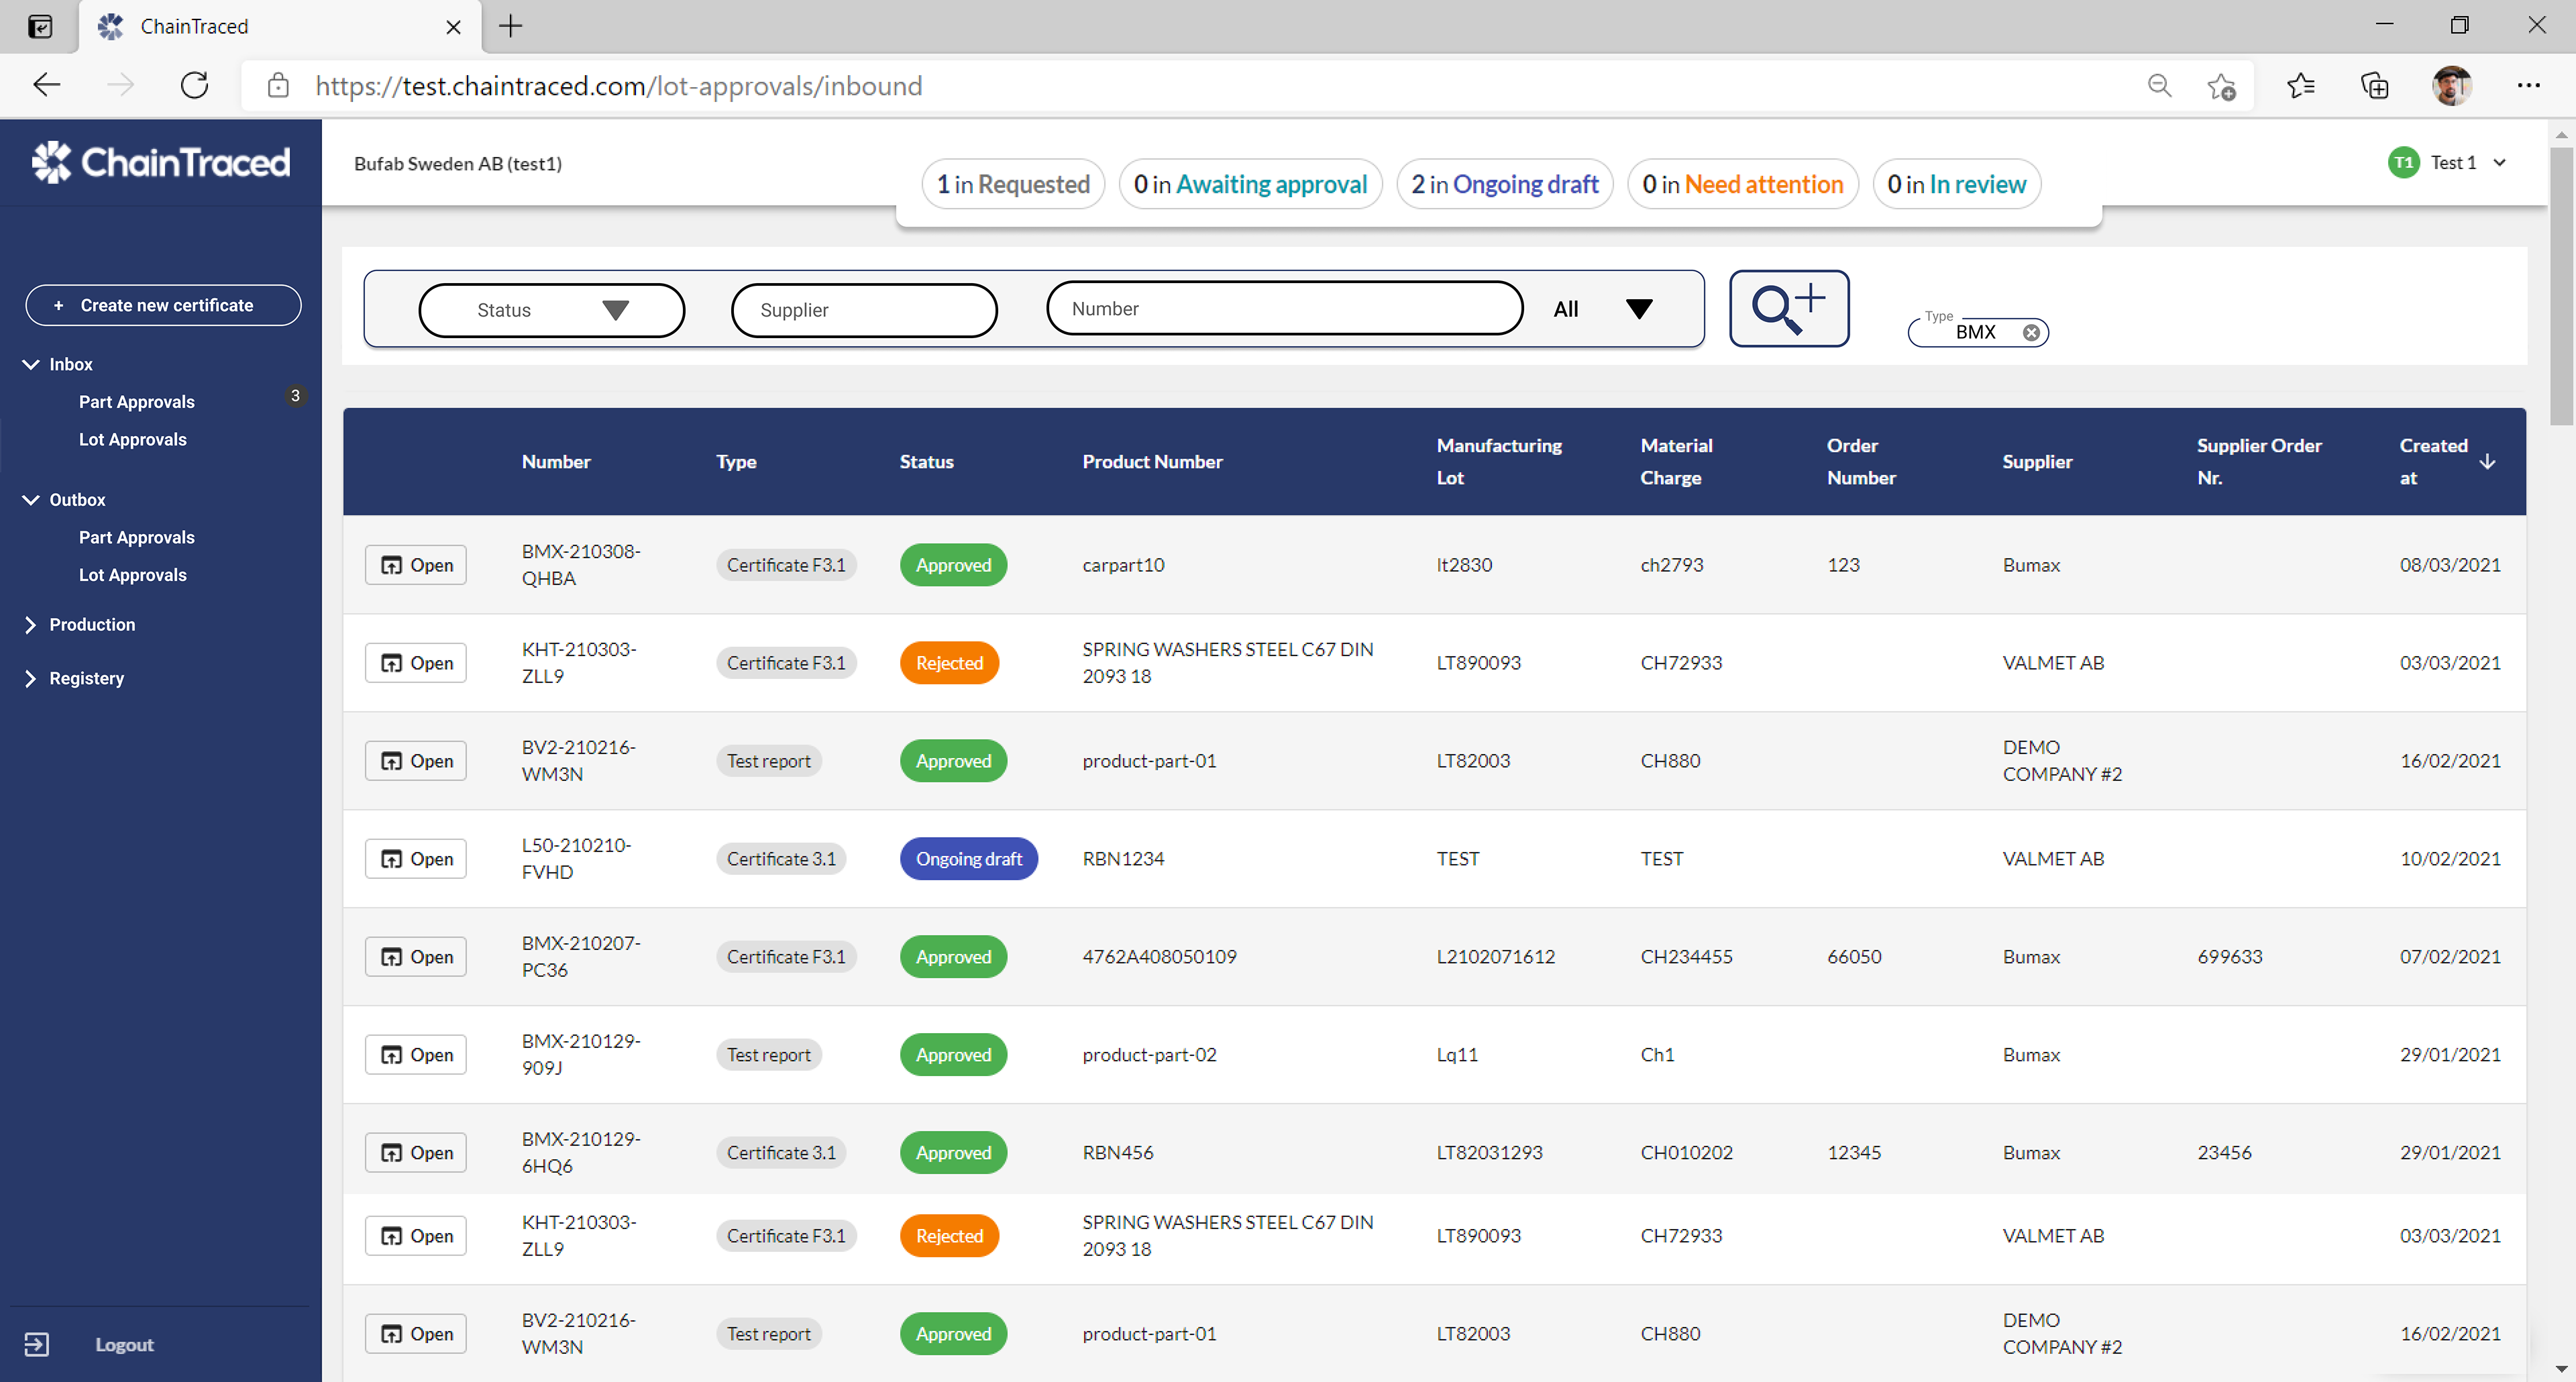Click the 3 badge beside Part Approvals
2576x1382 pixels.
pos(295,395)
